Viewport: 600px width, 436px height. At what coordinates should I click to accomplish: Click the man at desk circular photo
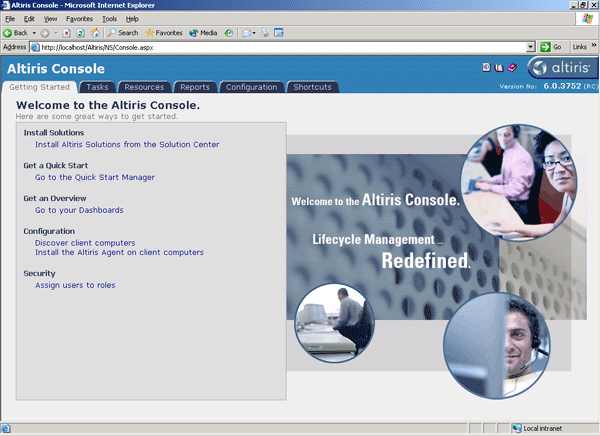[334, 323]
